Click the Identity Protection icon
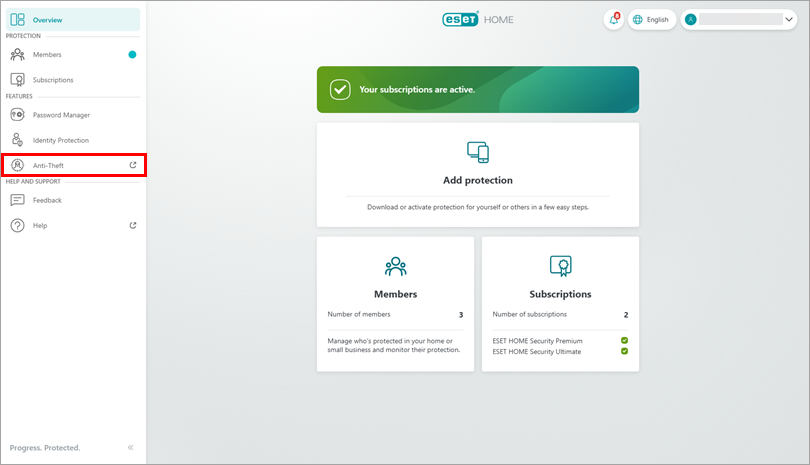This screenshot has height=465, width=810. click(x=18, y=140)
